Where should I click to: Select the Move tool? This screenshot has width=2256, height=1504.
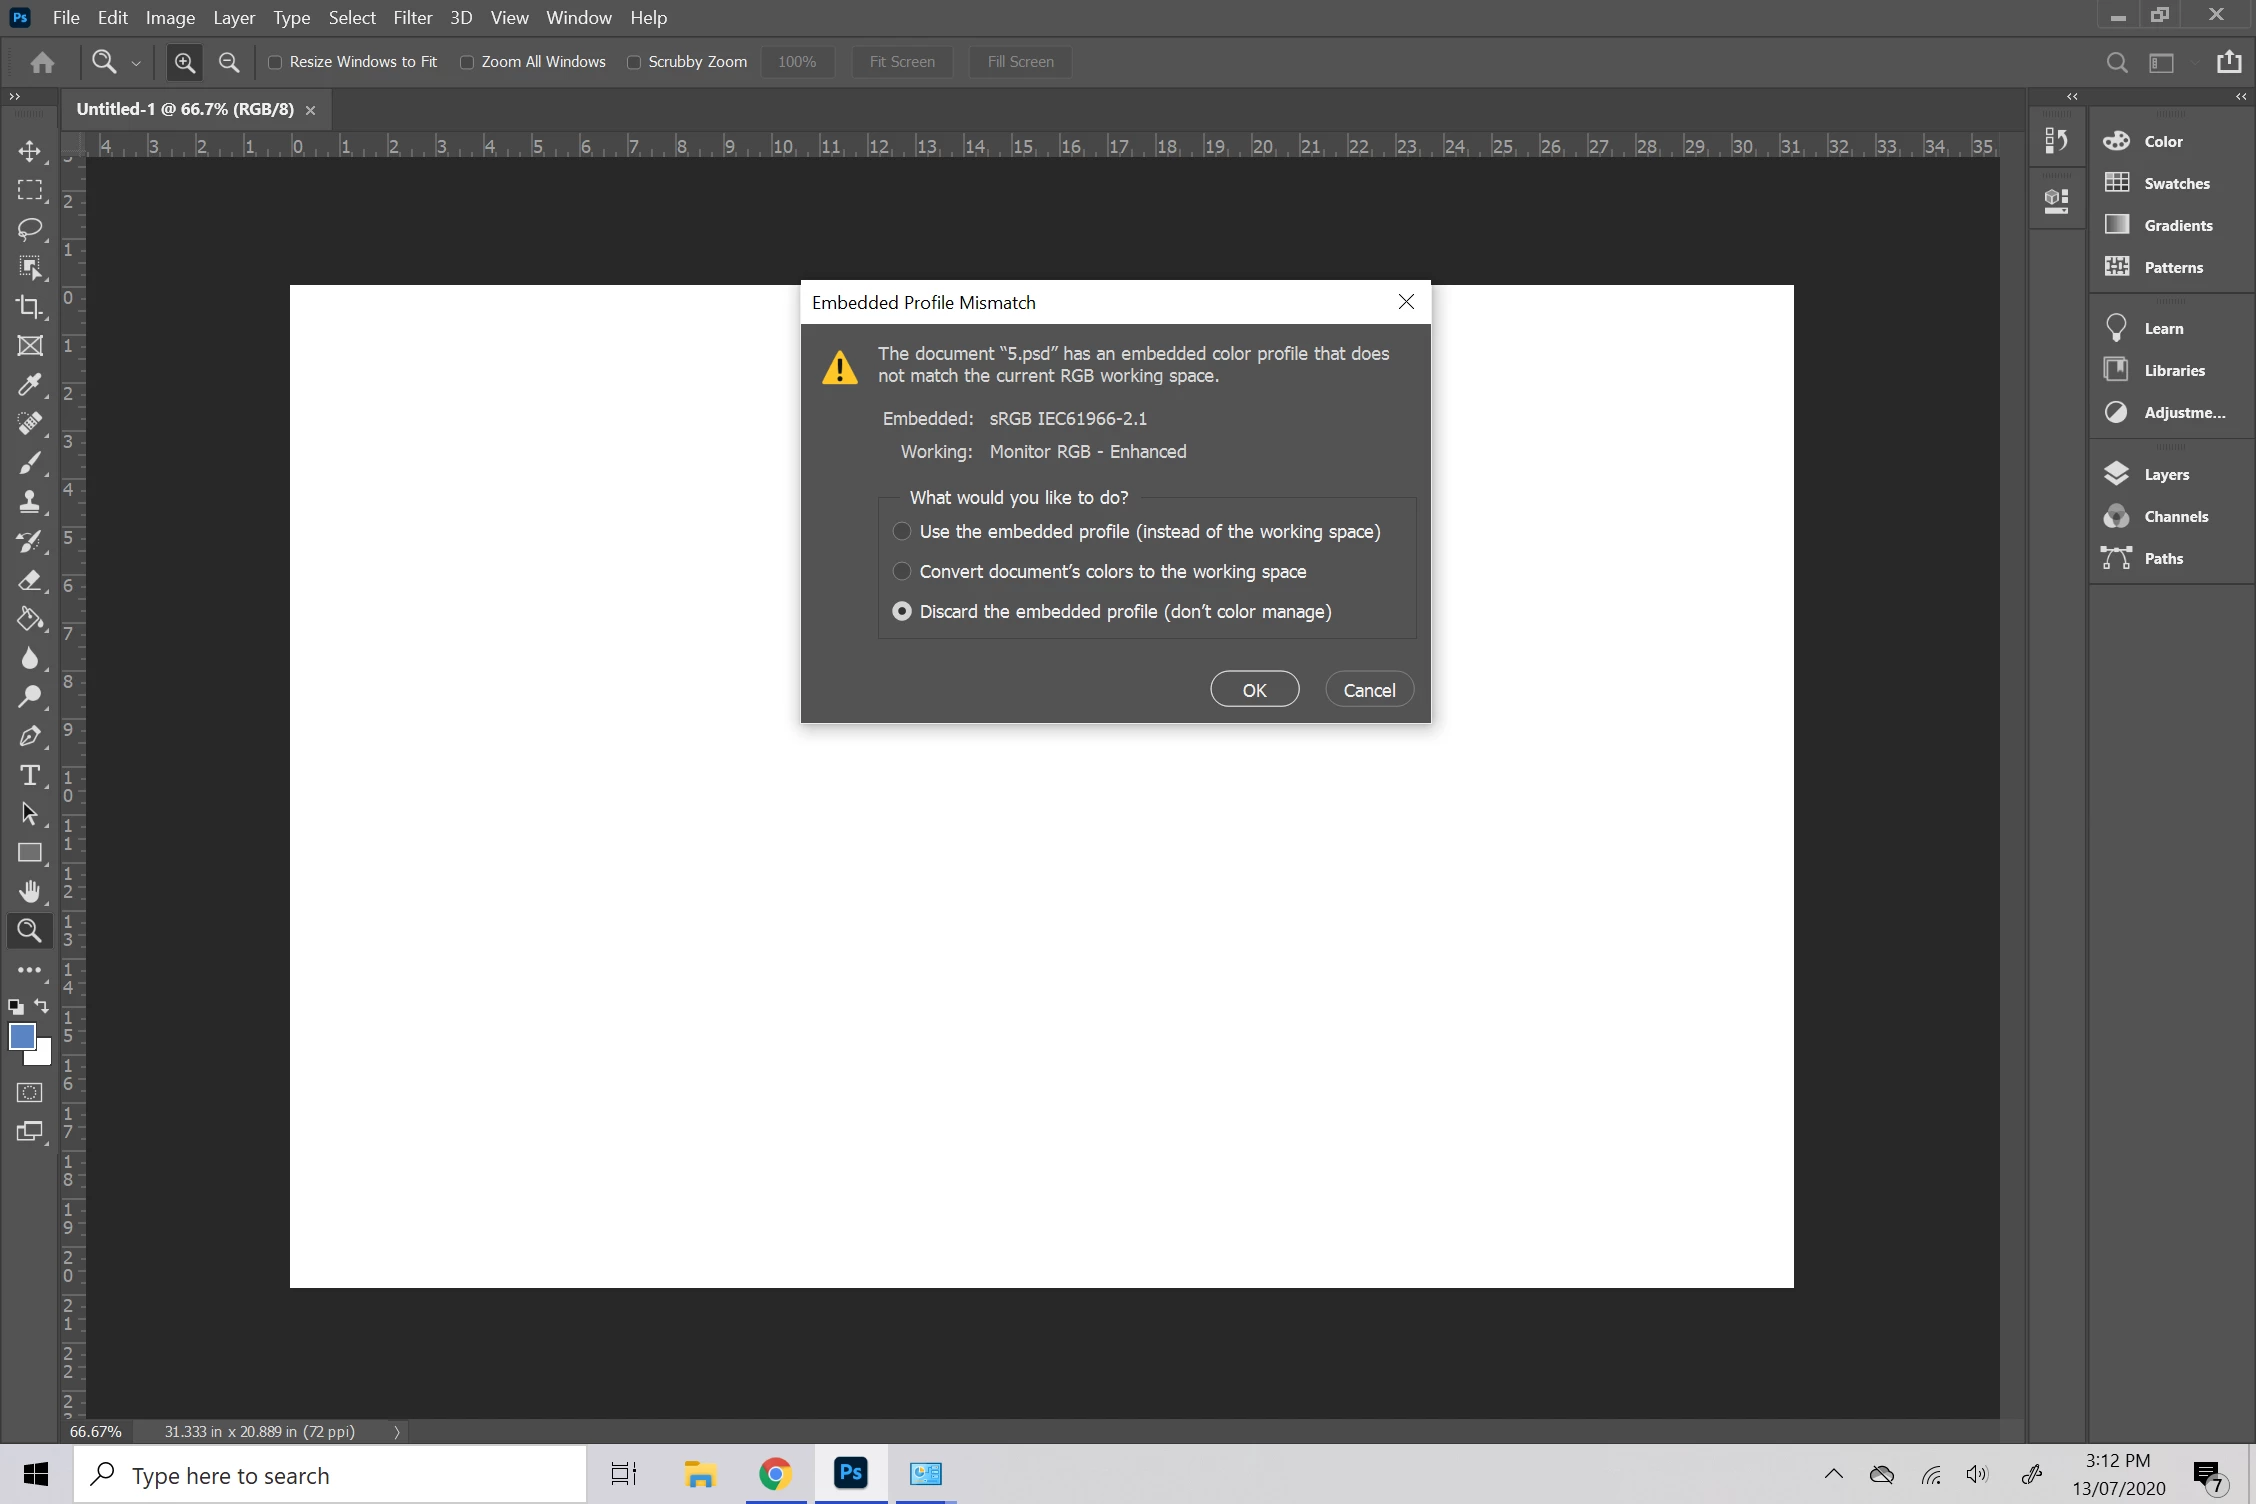(x=29, y=151)
